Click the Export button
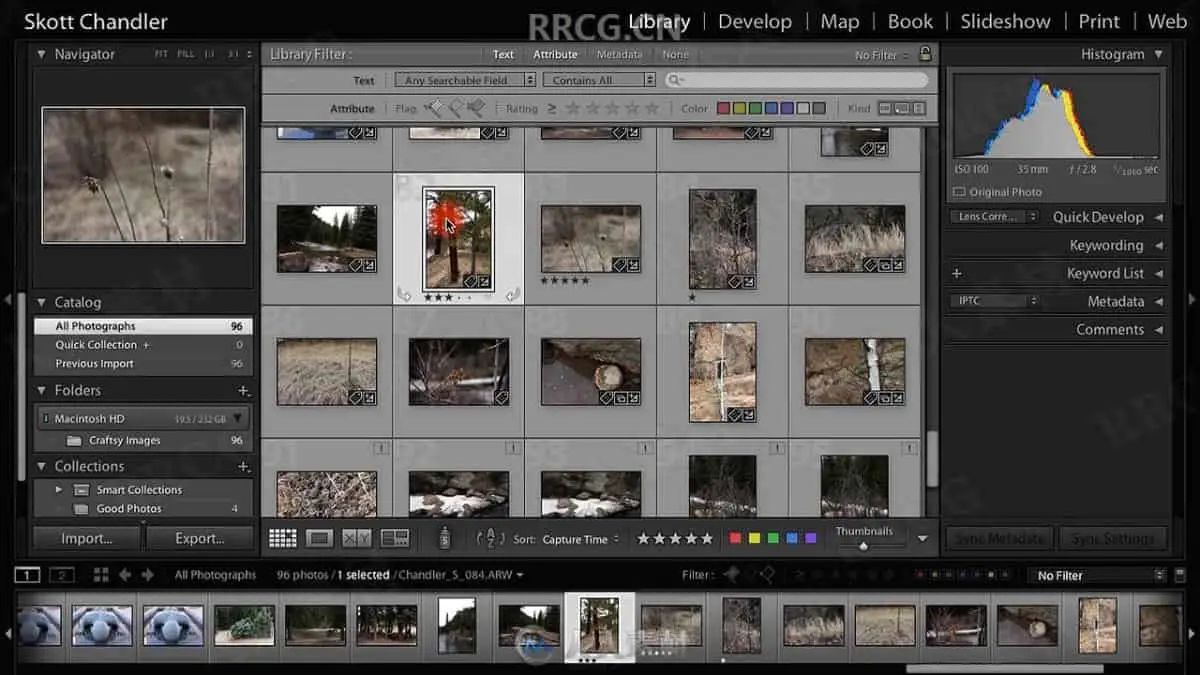The image size is (1200, 675). tap(199, 538)
